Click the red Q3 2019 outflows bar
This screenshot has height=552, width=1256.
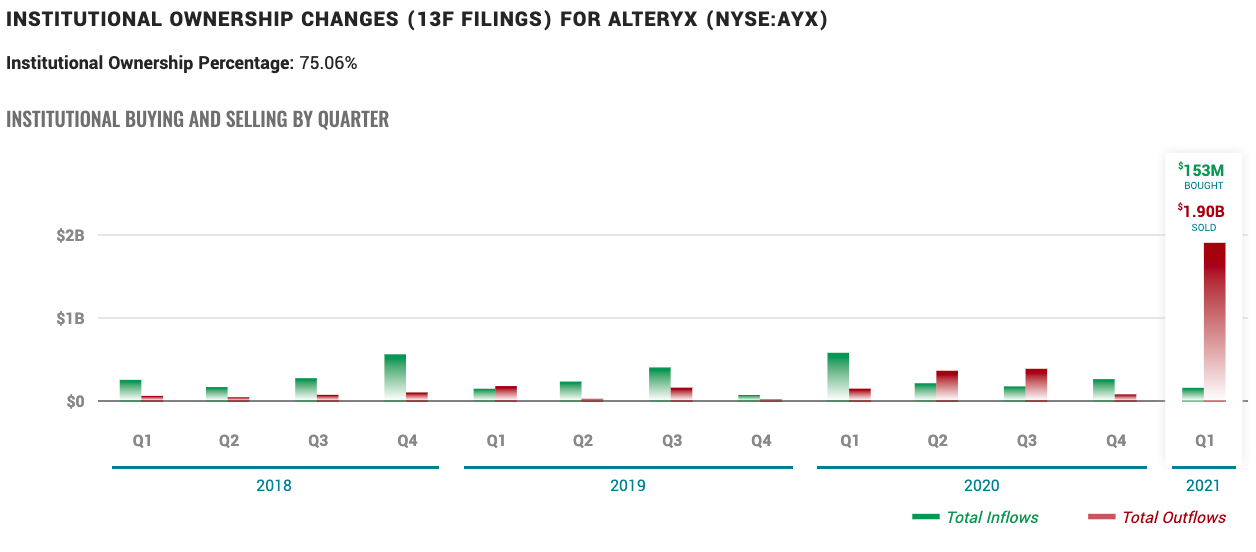click(682, 394)
